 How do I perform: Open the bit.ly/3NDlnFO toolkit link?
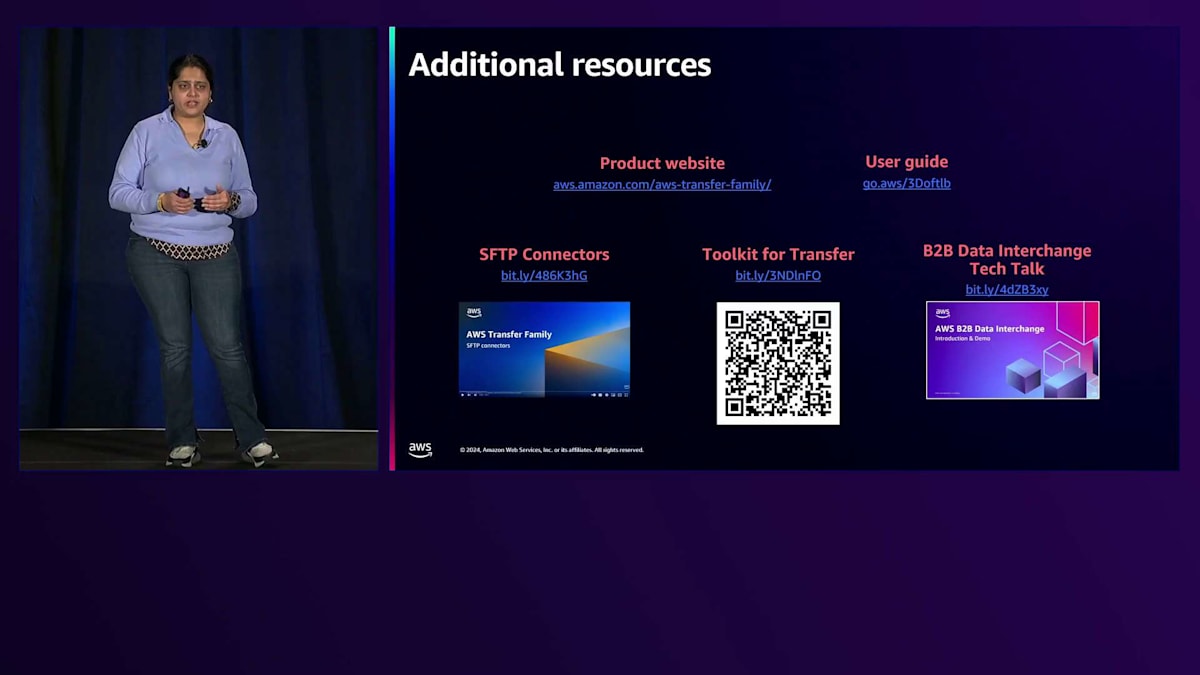(x=778, y=276)
